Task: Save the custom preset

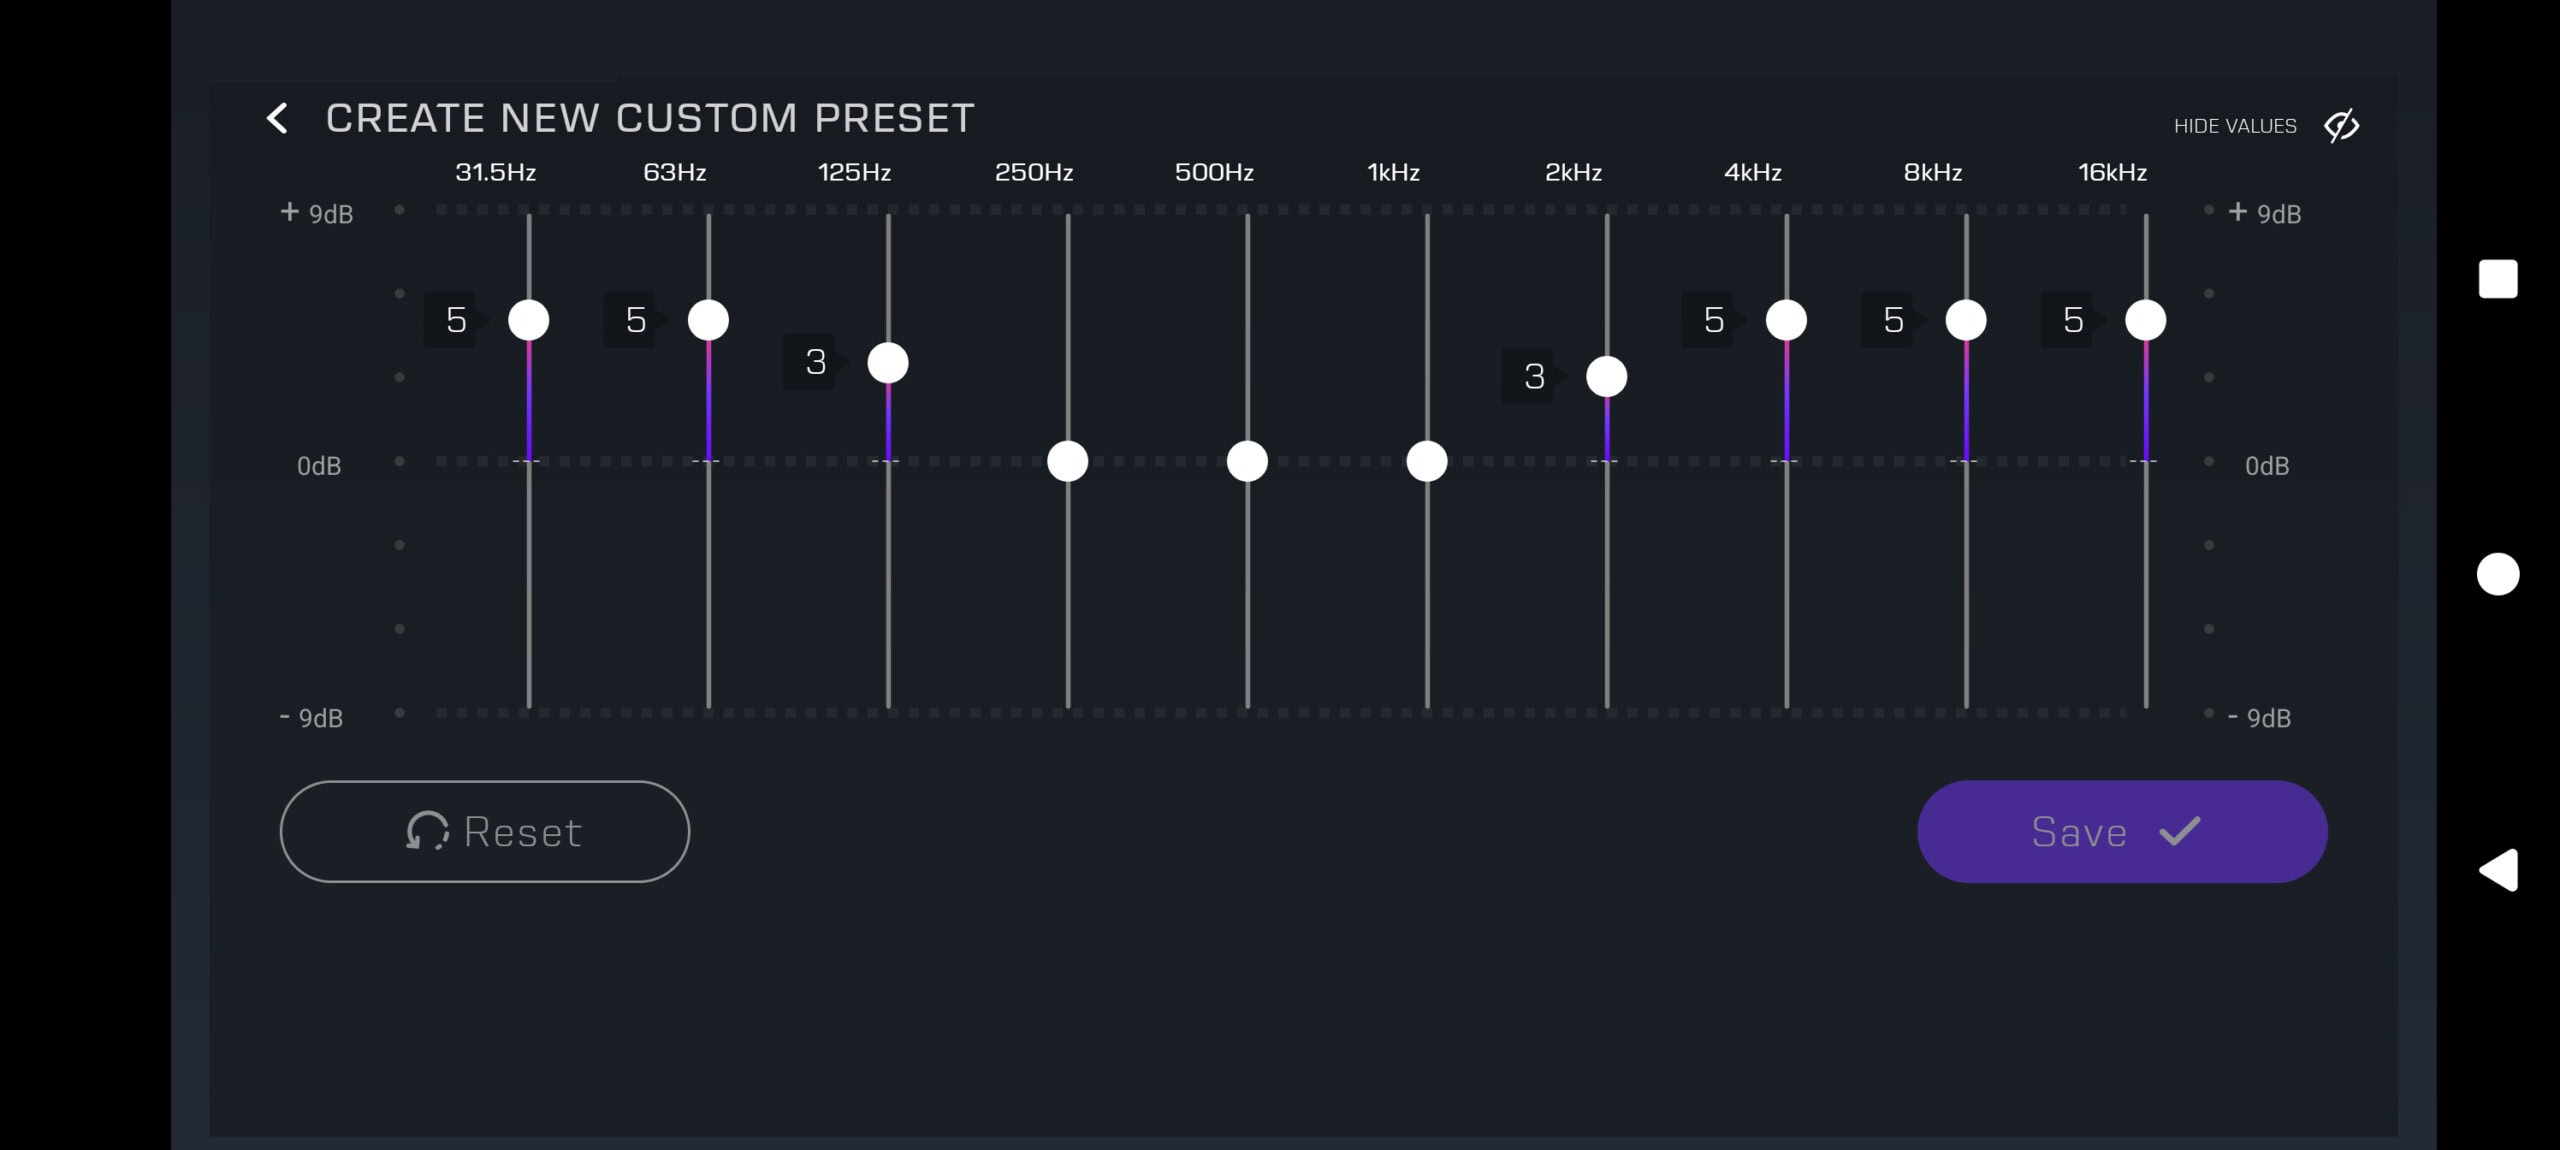Action: pos(2121,832)
